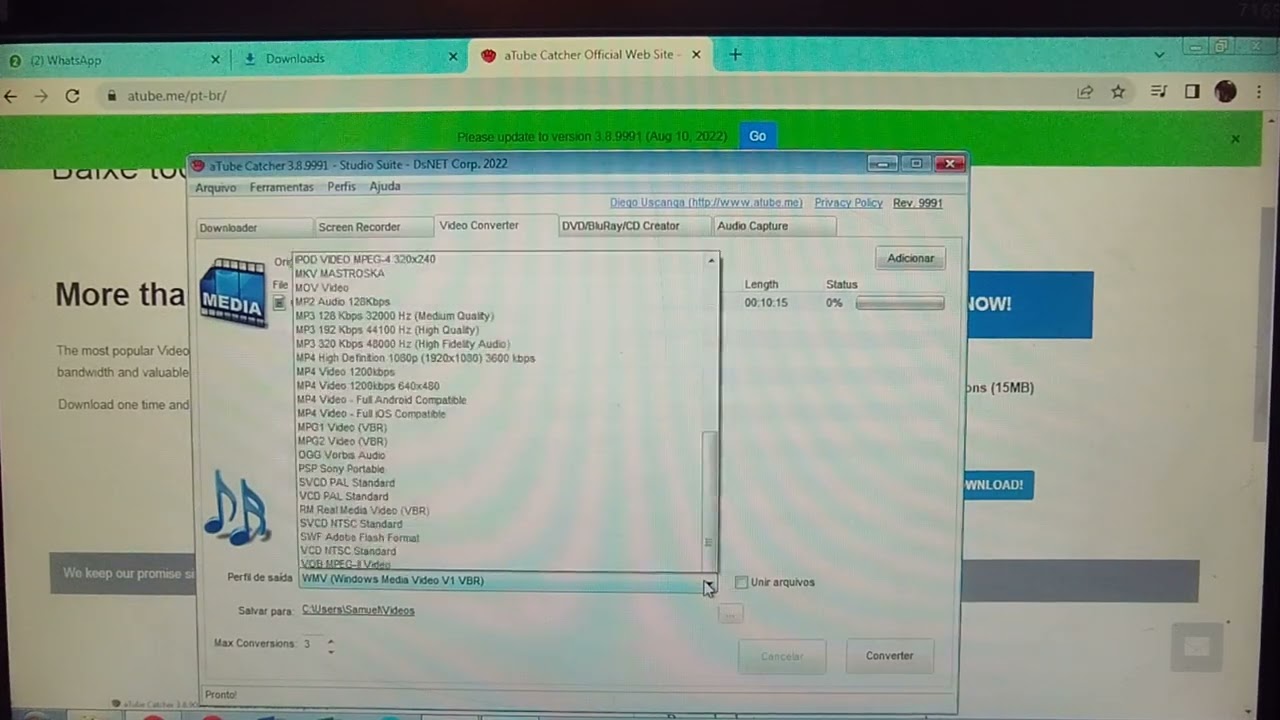Select SWF Adobe Flash Format profile

[x=359, y=538]
